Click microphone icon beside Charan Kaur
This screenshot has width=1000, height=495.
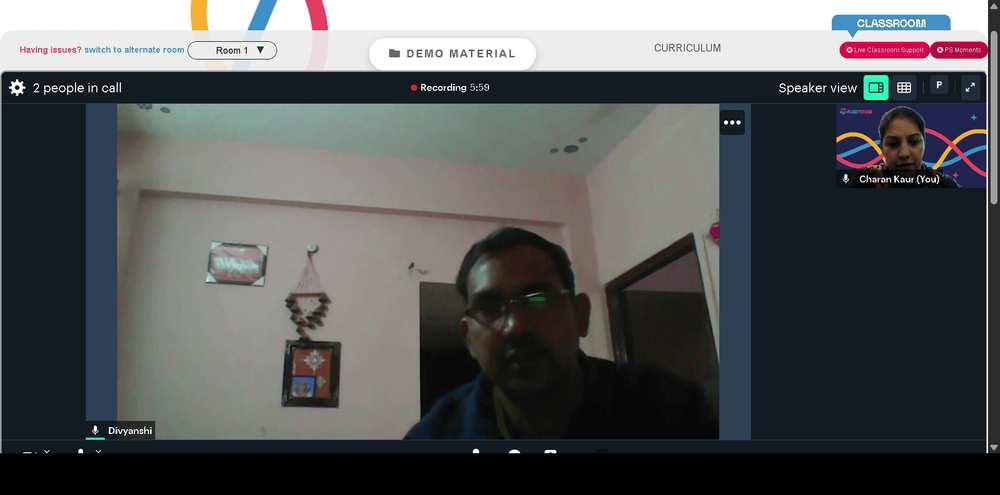[846, 179]
